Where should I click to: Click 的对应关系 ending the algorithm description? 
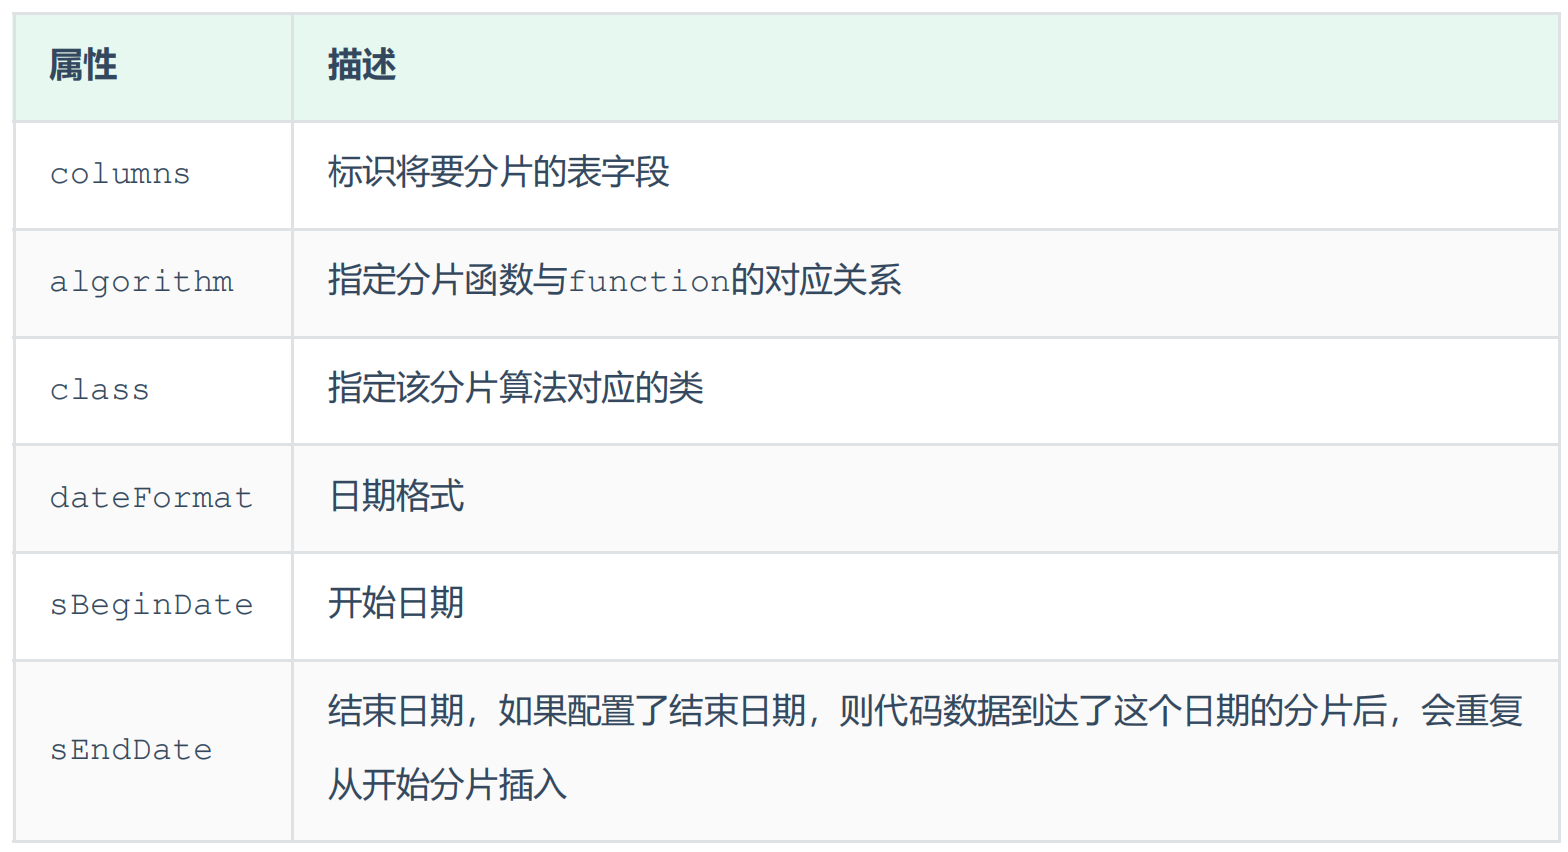pos(815,280)
